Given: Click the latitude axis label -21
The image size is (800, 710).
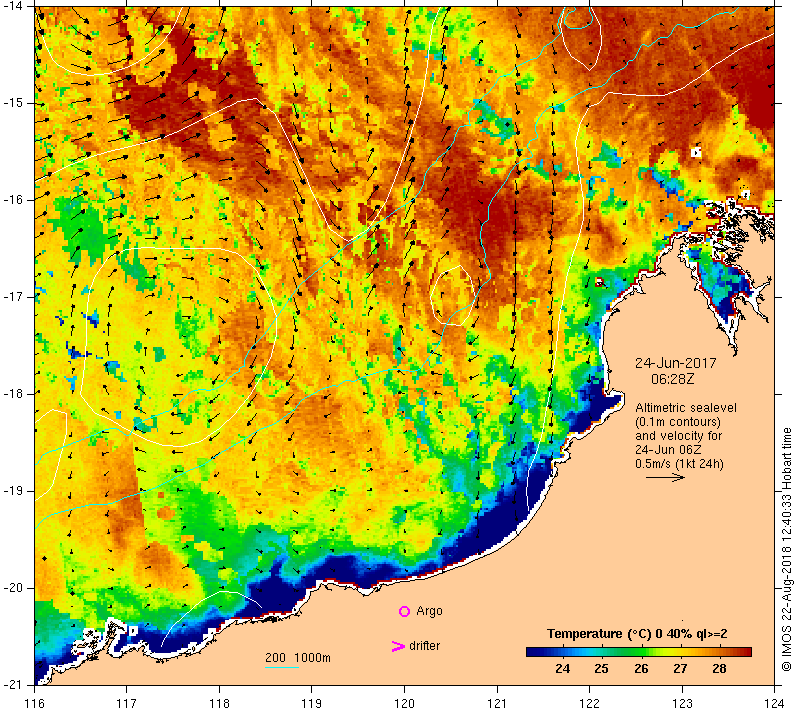Looking at the screenshot, I should click(13, 684).
